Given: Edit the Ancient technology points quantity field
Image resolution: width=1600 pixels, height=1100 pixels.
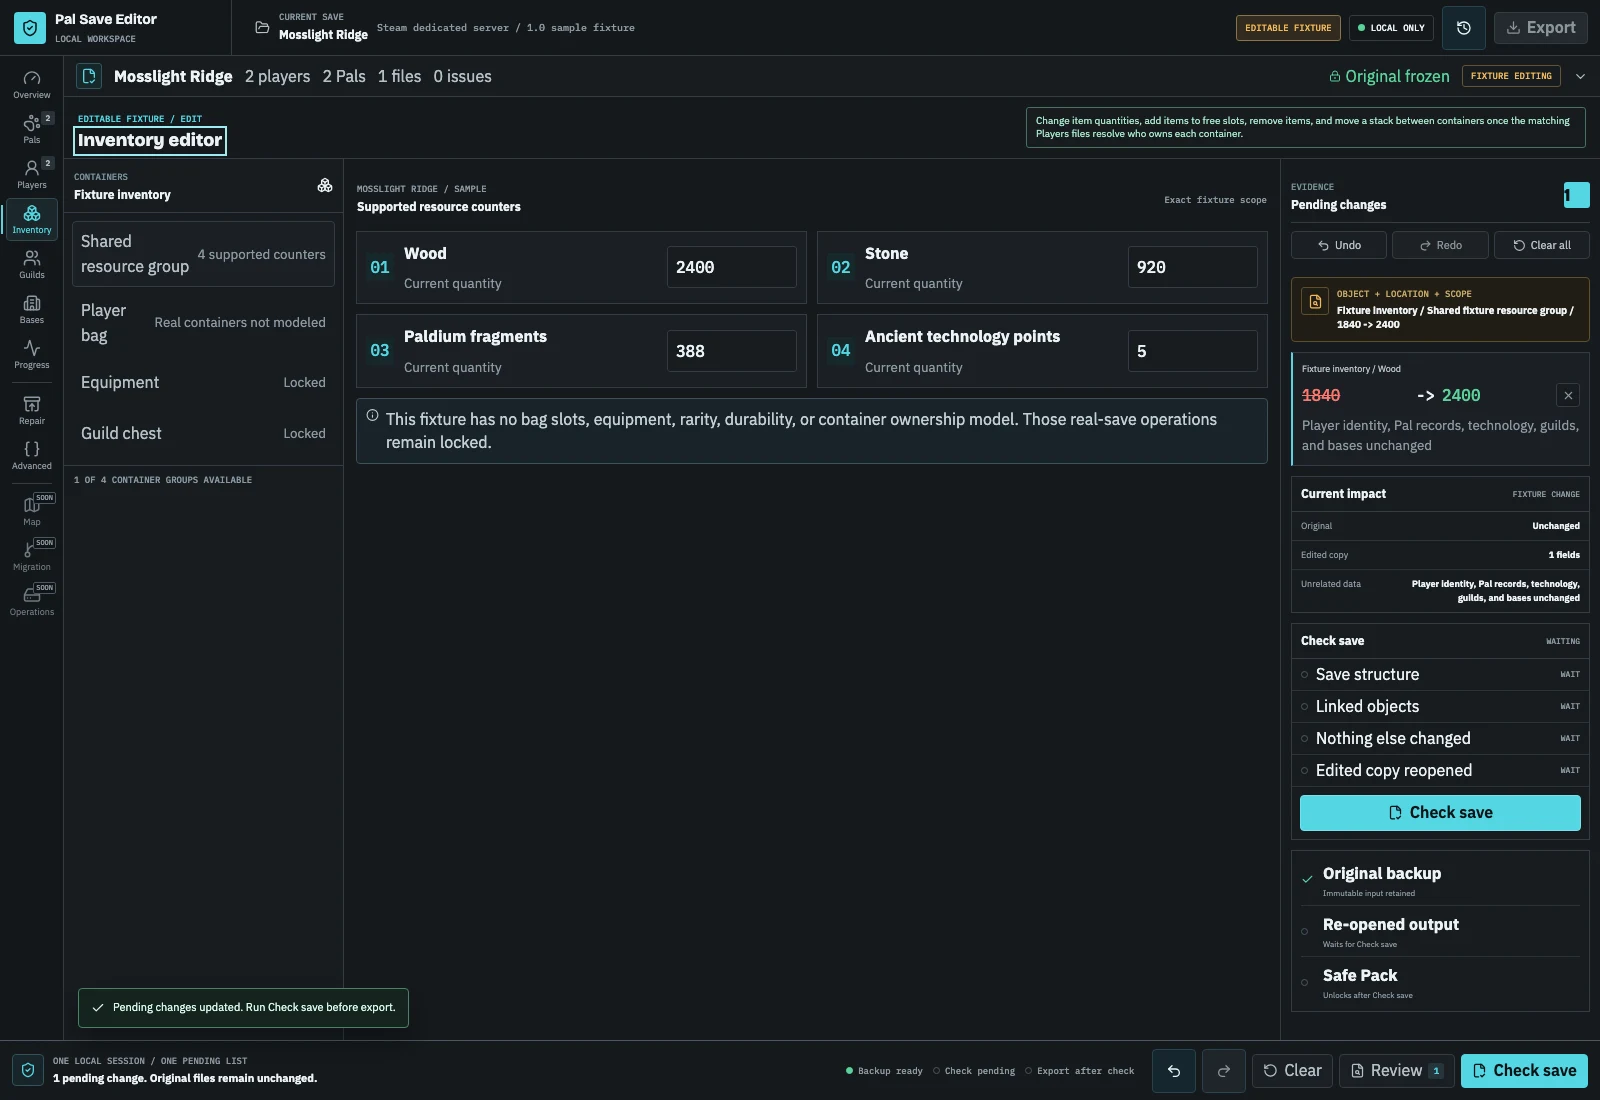Looking at the screenshot, I should (1193, 351).
